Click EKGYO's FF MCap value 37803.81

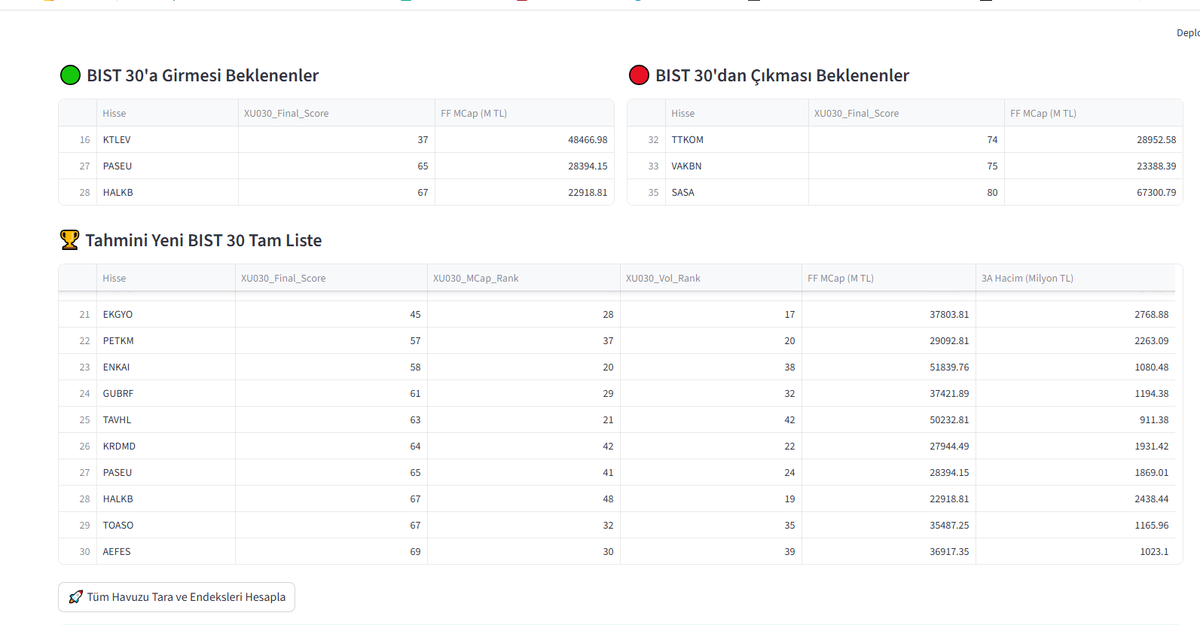(x=889, y=314)
